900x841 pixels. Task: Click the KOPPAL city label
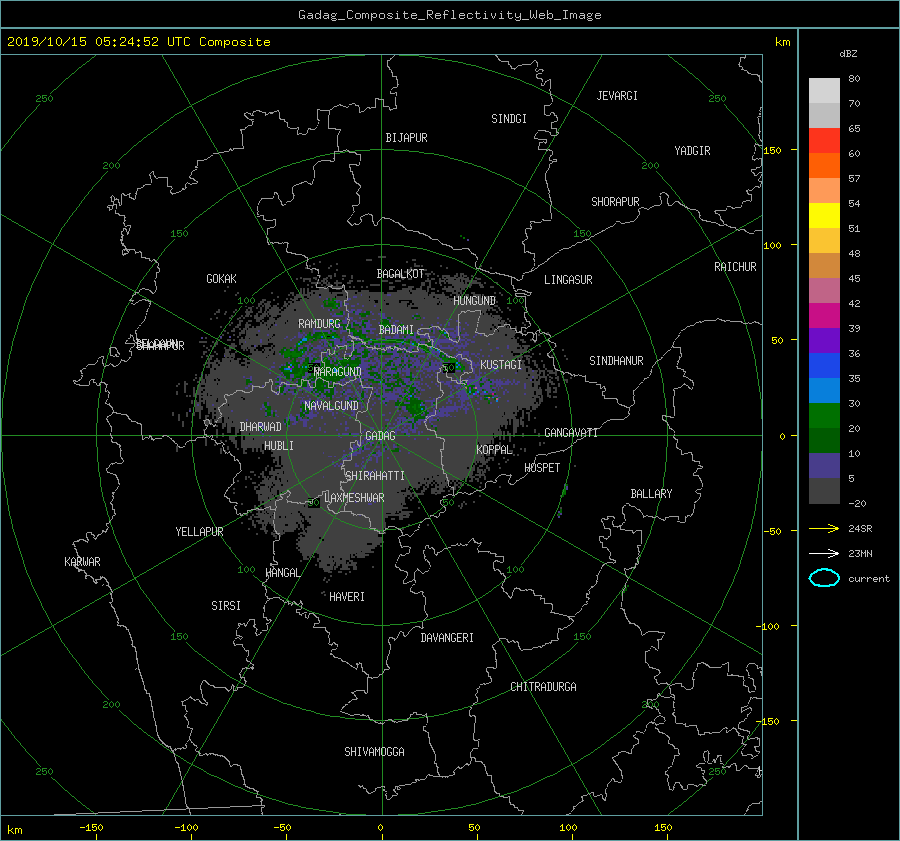coord(494,449)
